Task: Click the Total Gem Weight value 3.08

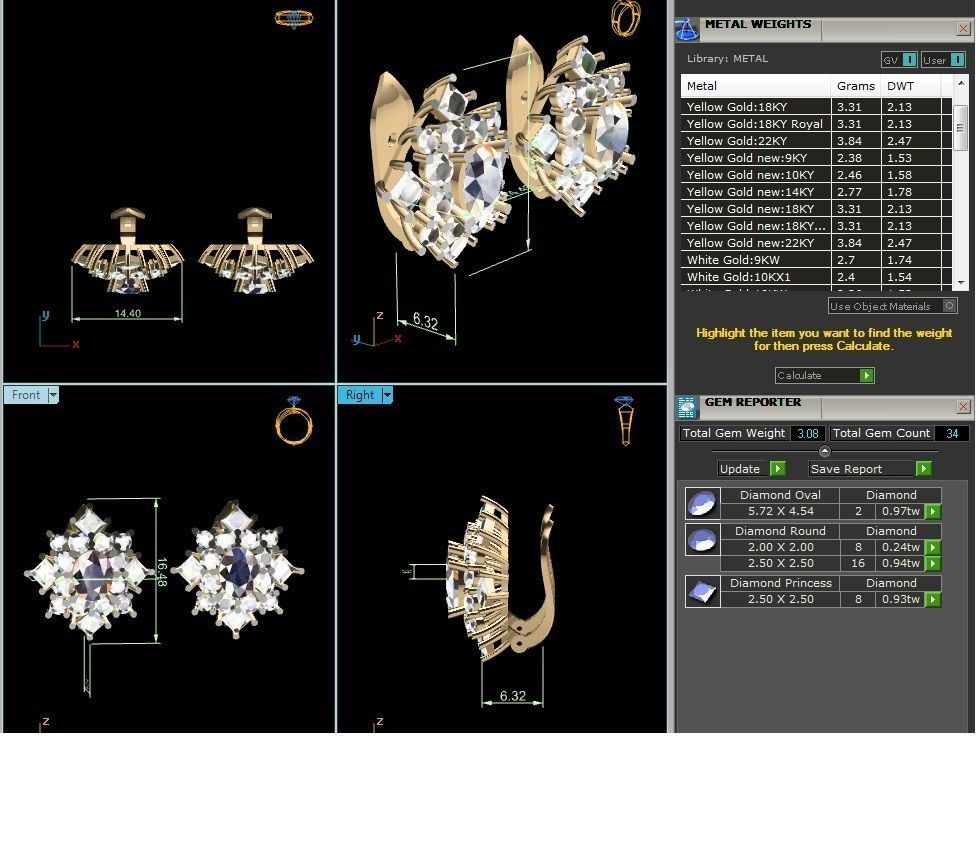Action: (x=808, y=433)
